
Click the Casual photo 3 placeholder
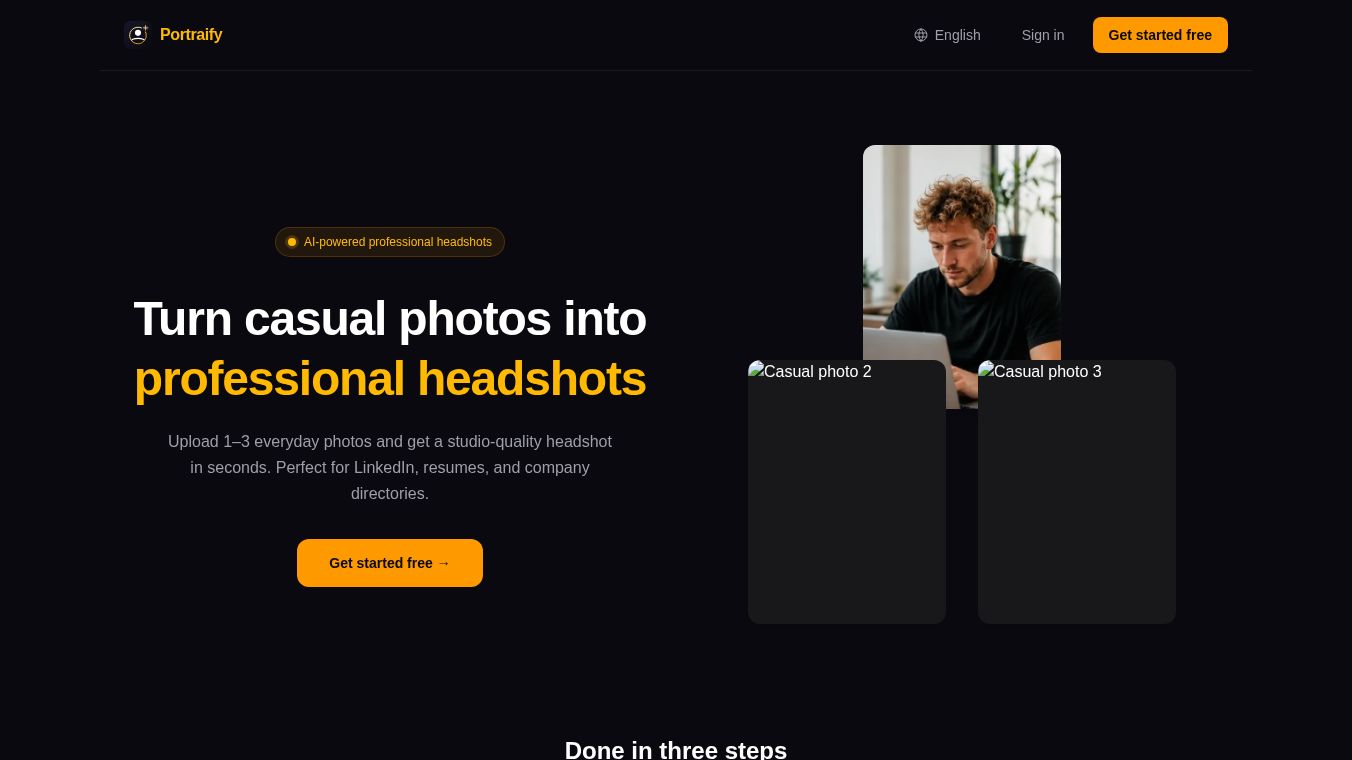click(x=1077, y=492)
